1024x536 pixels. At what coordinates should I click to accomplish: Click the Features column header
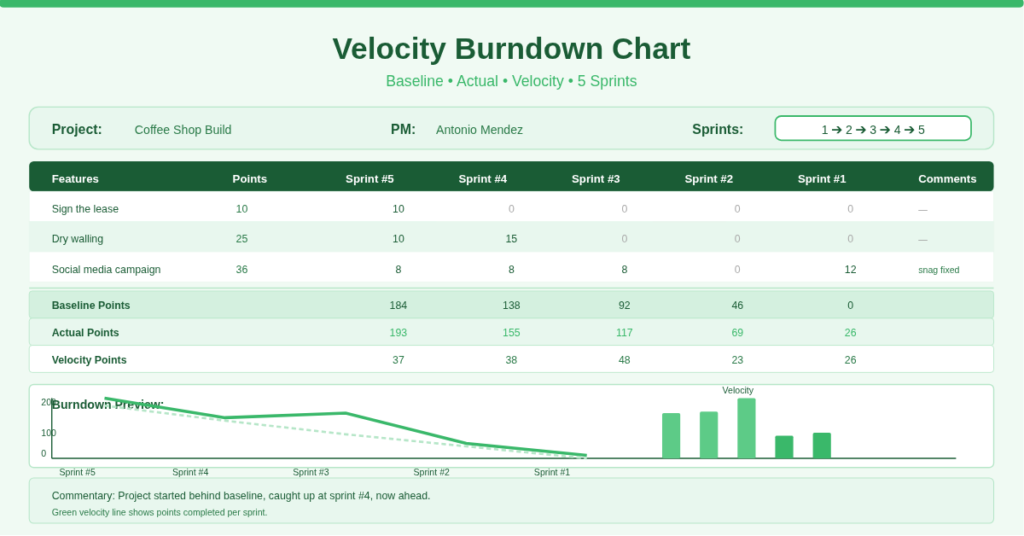[75, 179]
